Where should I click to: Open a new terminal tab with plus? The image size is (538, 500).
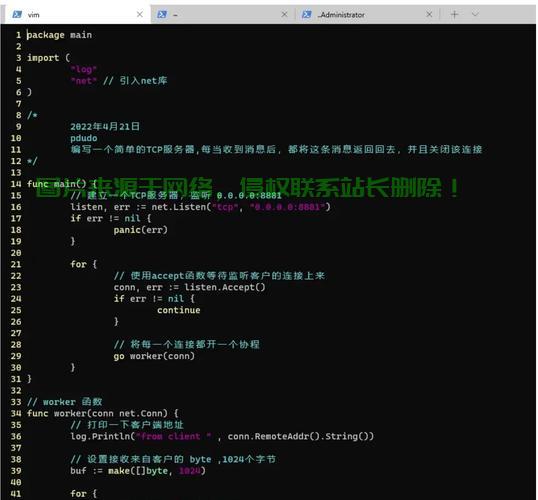[x=454, y=14]
